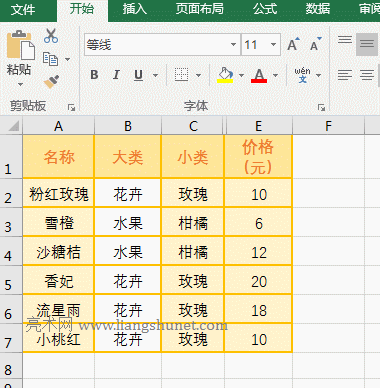
Task: Open the 页面布局 (Page Layout) tab
Action: click(x=200, y=9)
